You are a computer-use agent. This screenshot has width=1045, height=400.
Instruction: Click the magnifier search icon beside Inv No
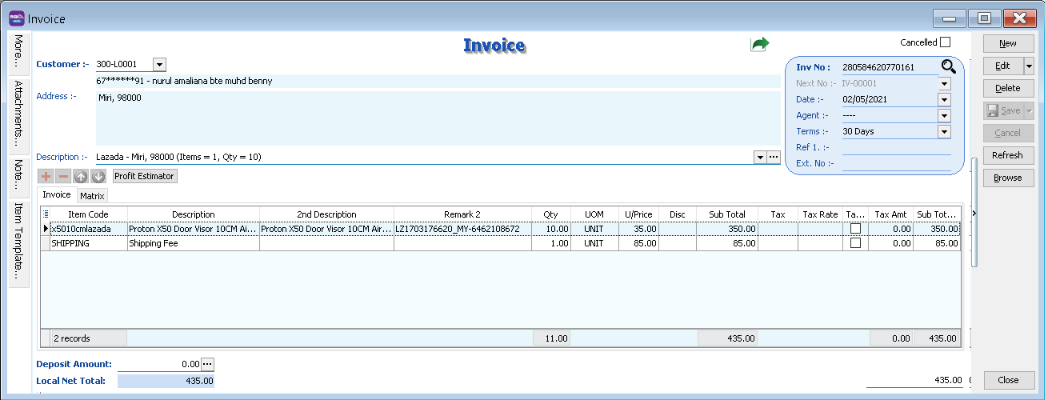pyautogui.click(x=948, y=67)
